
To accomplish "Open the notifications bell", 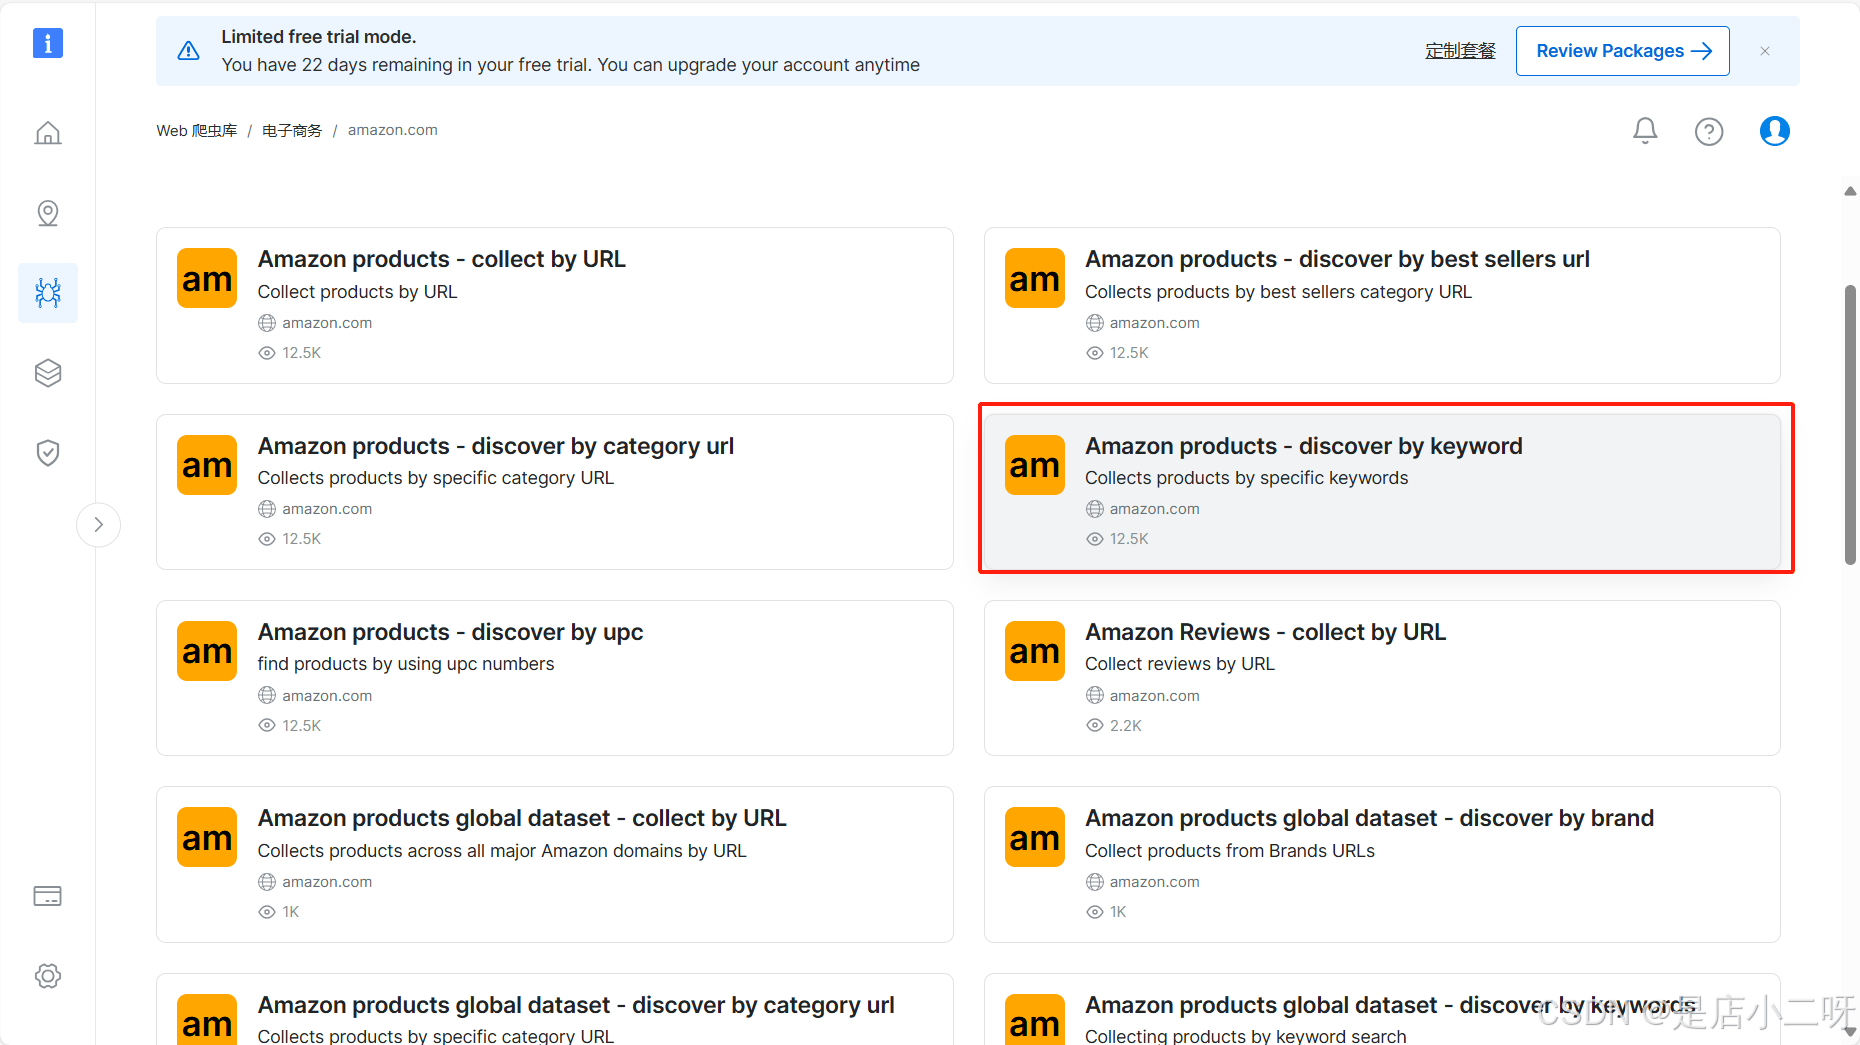I will pos(1645,131).
